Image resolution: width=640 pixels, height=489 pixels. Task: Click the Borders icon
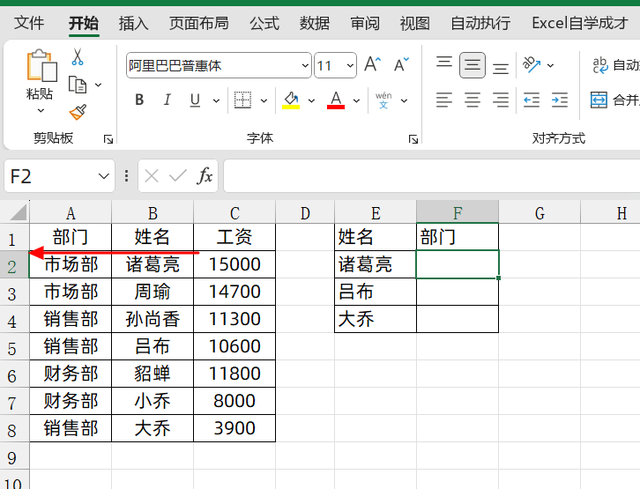coord(242,100)
